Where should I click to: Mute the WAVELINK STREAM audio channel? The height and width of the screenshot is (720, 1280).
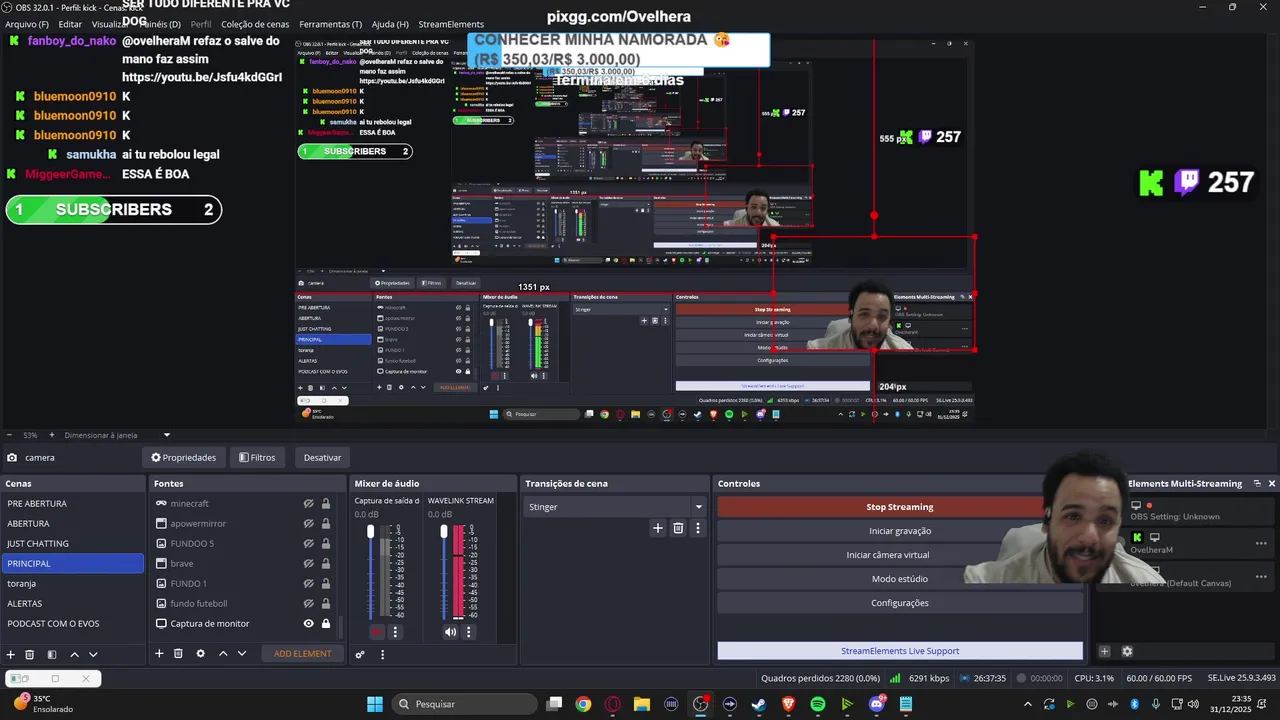pyautogui.click(x=450, y=632)
